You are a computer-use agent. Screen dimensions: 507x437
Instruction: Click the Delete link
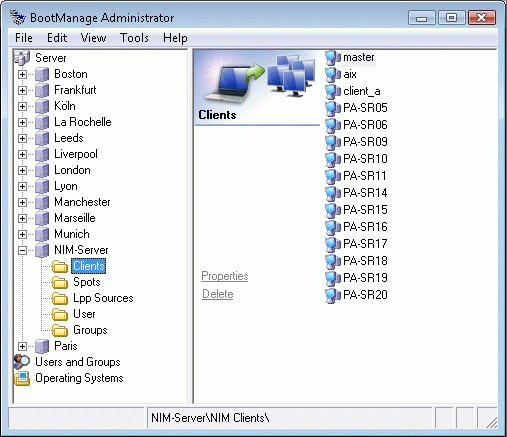tap(218, 294)
